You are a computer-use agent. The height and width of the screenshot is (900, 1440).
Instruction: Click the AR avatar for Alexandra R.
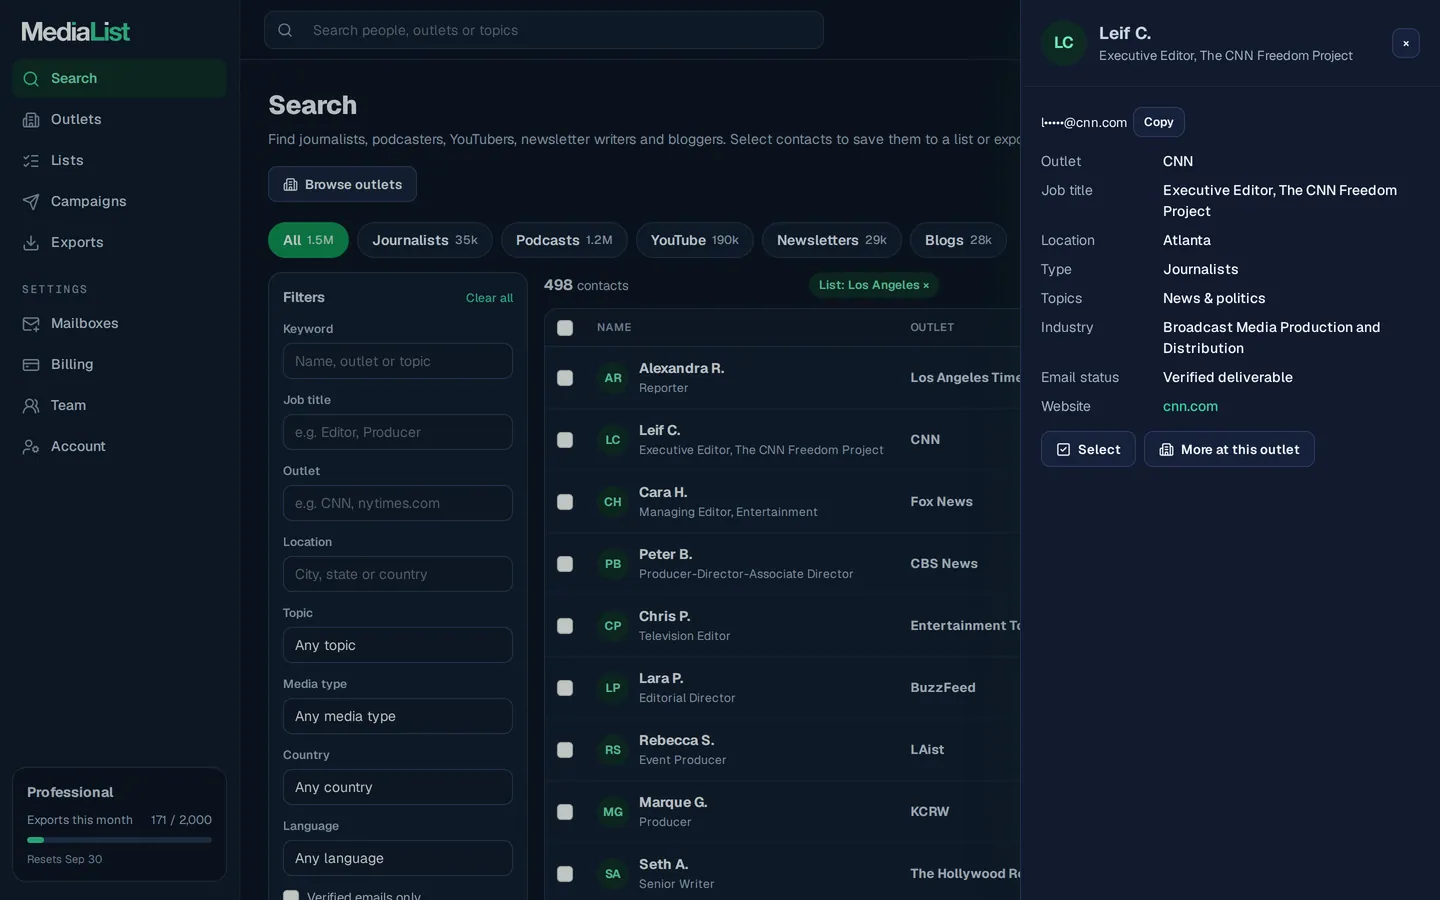click(x=613, y=378)
